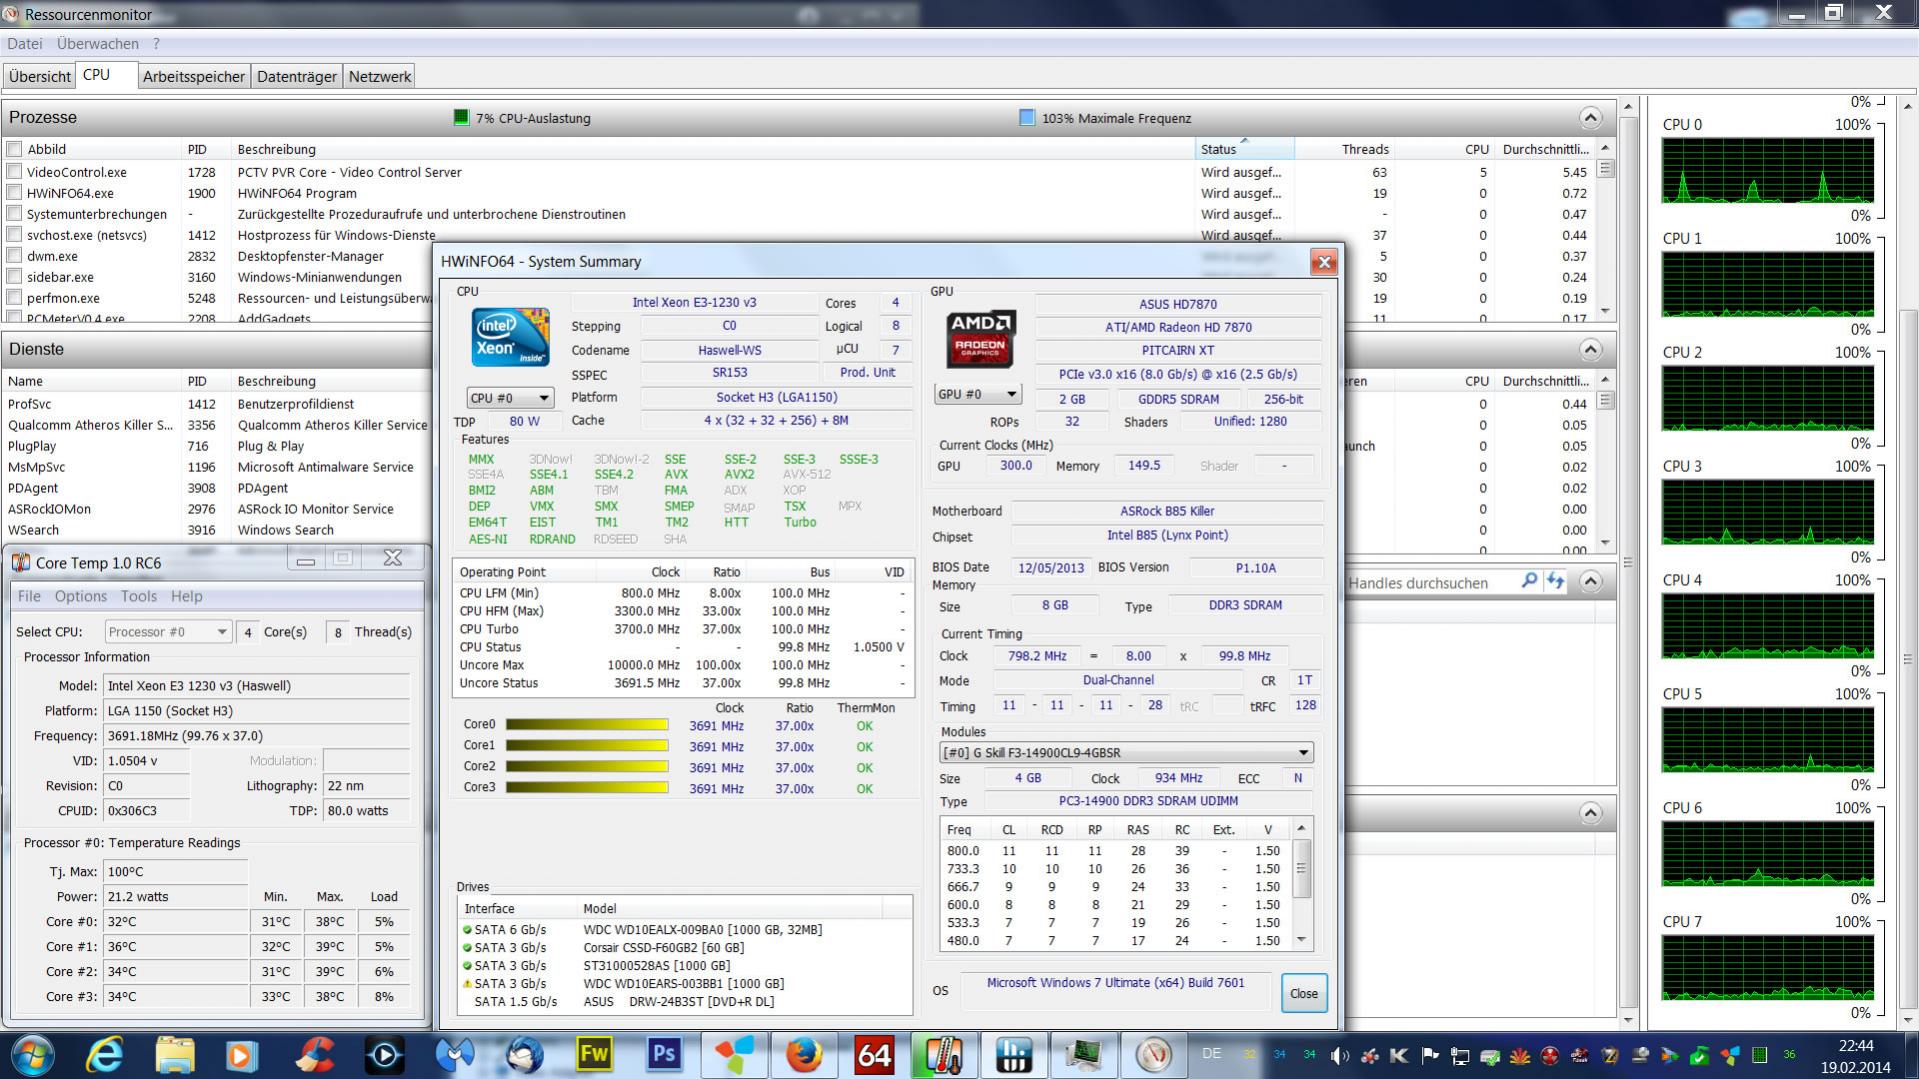The image size is (1919, 1079).
Task: Open Firefox from the taskbar
Action: (x=804, y=1055)
